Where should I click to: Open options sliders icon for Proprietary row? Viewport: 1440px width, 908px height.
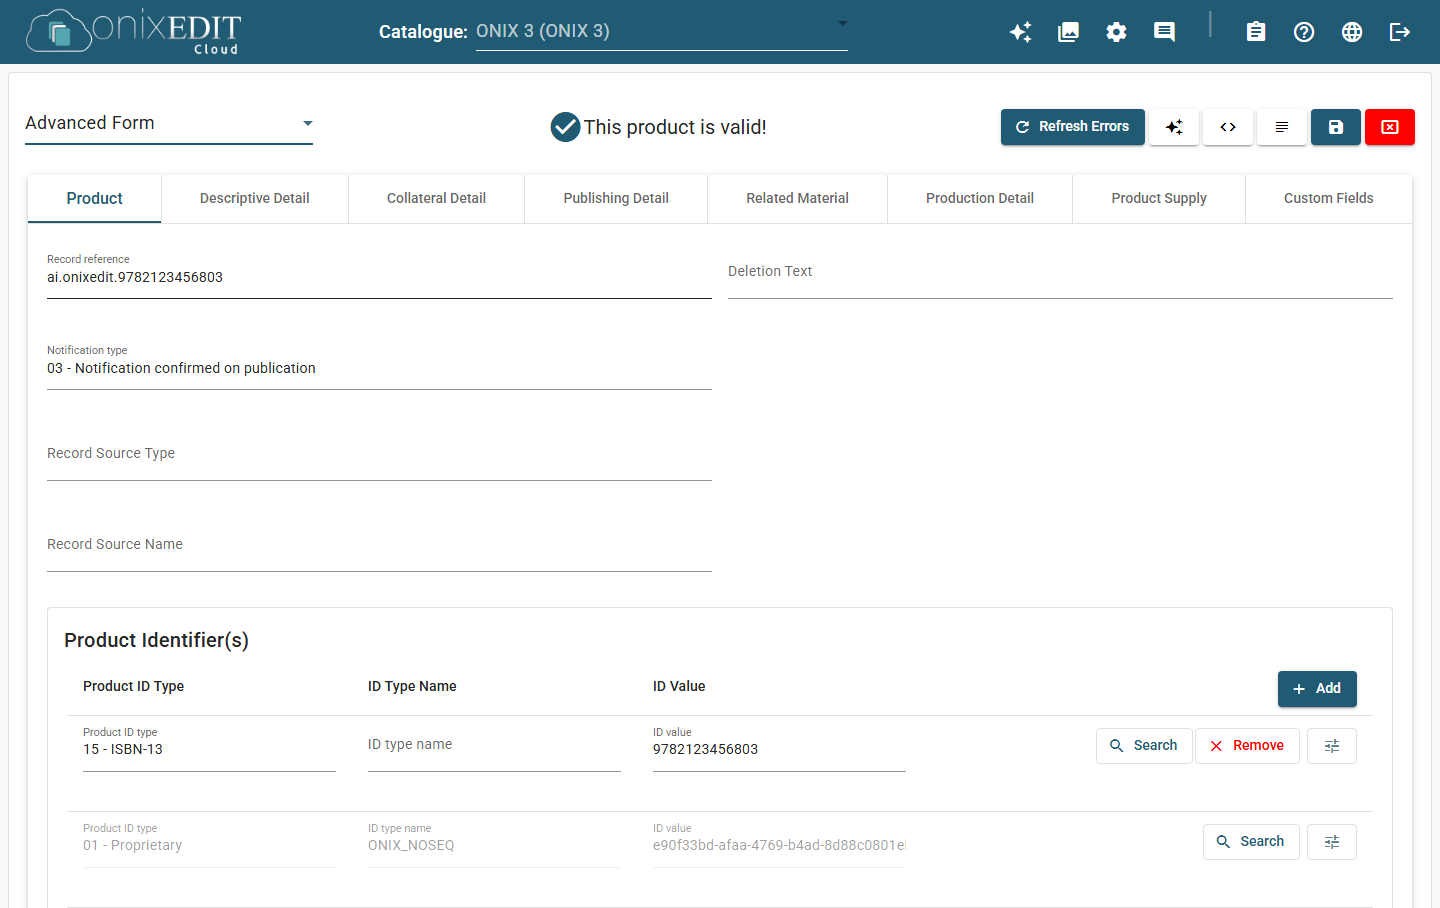click(1332, 842)
